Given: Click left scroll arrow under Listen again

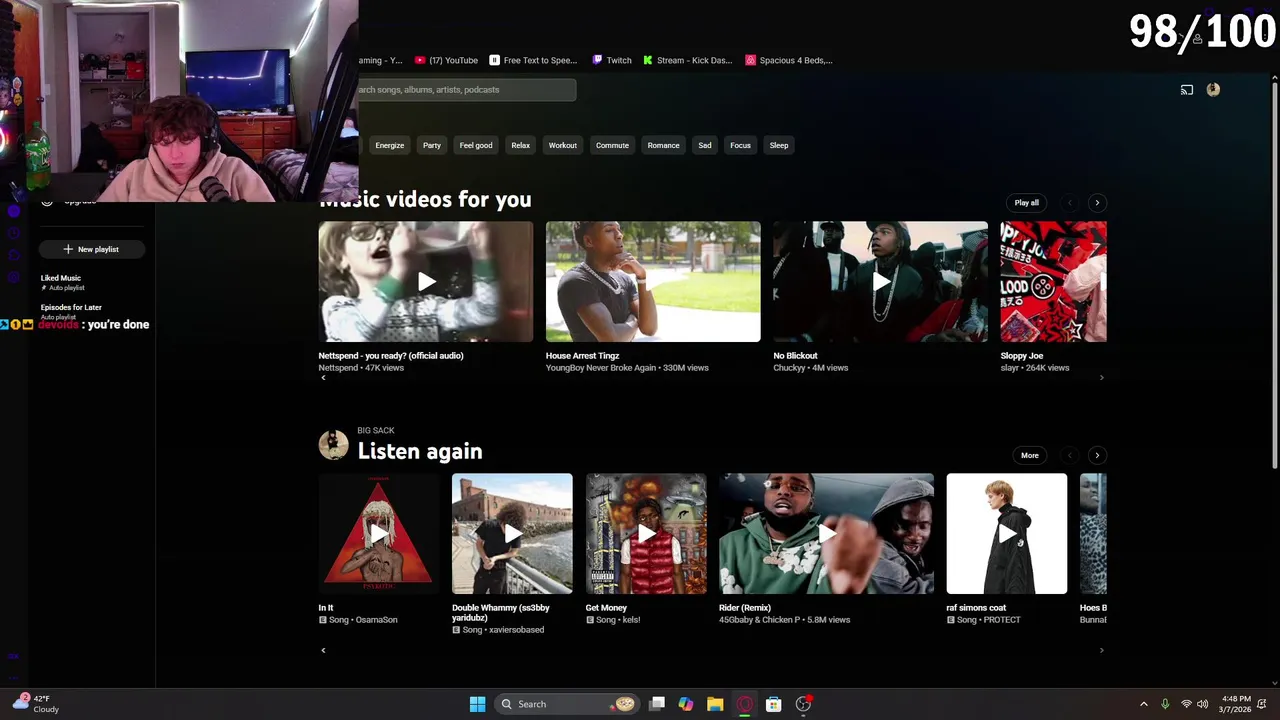Looking at the screenshot, I should pyautogui.click(x=323, y=650).
